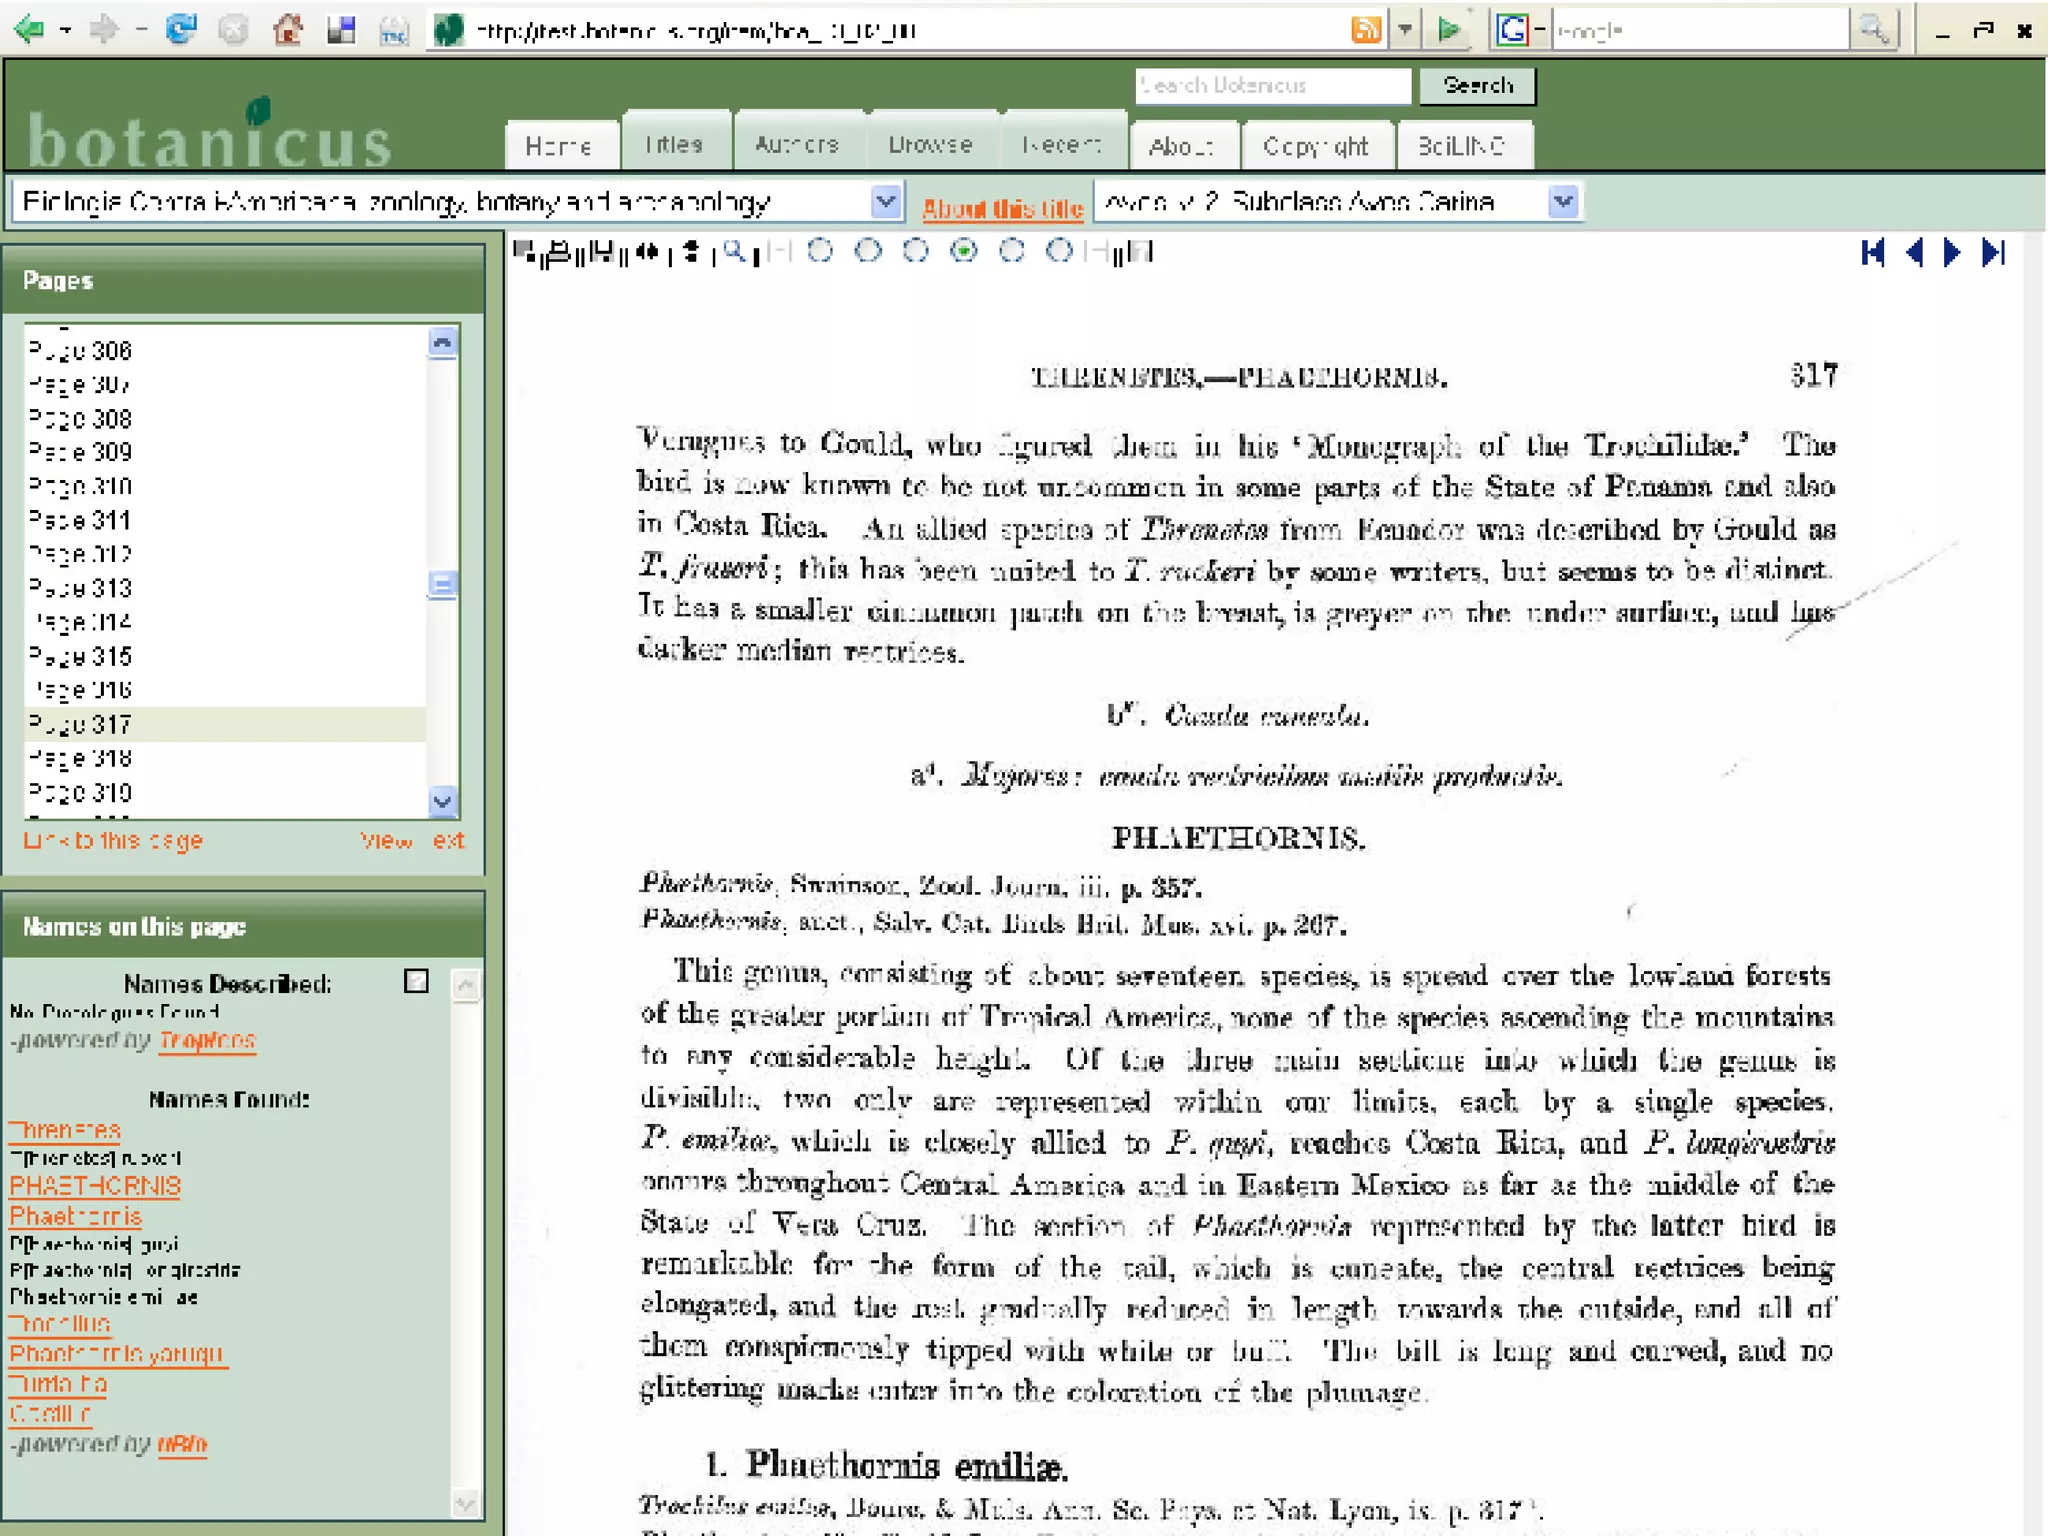Click the Search Botanicus input field
This screenshot has height=1536, width=2048.
[x=1272, y=86]
